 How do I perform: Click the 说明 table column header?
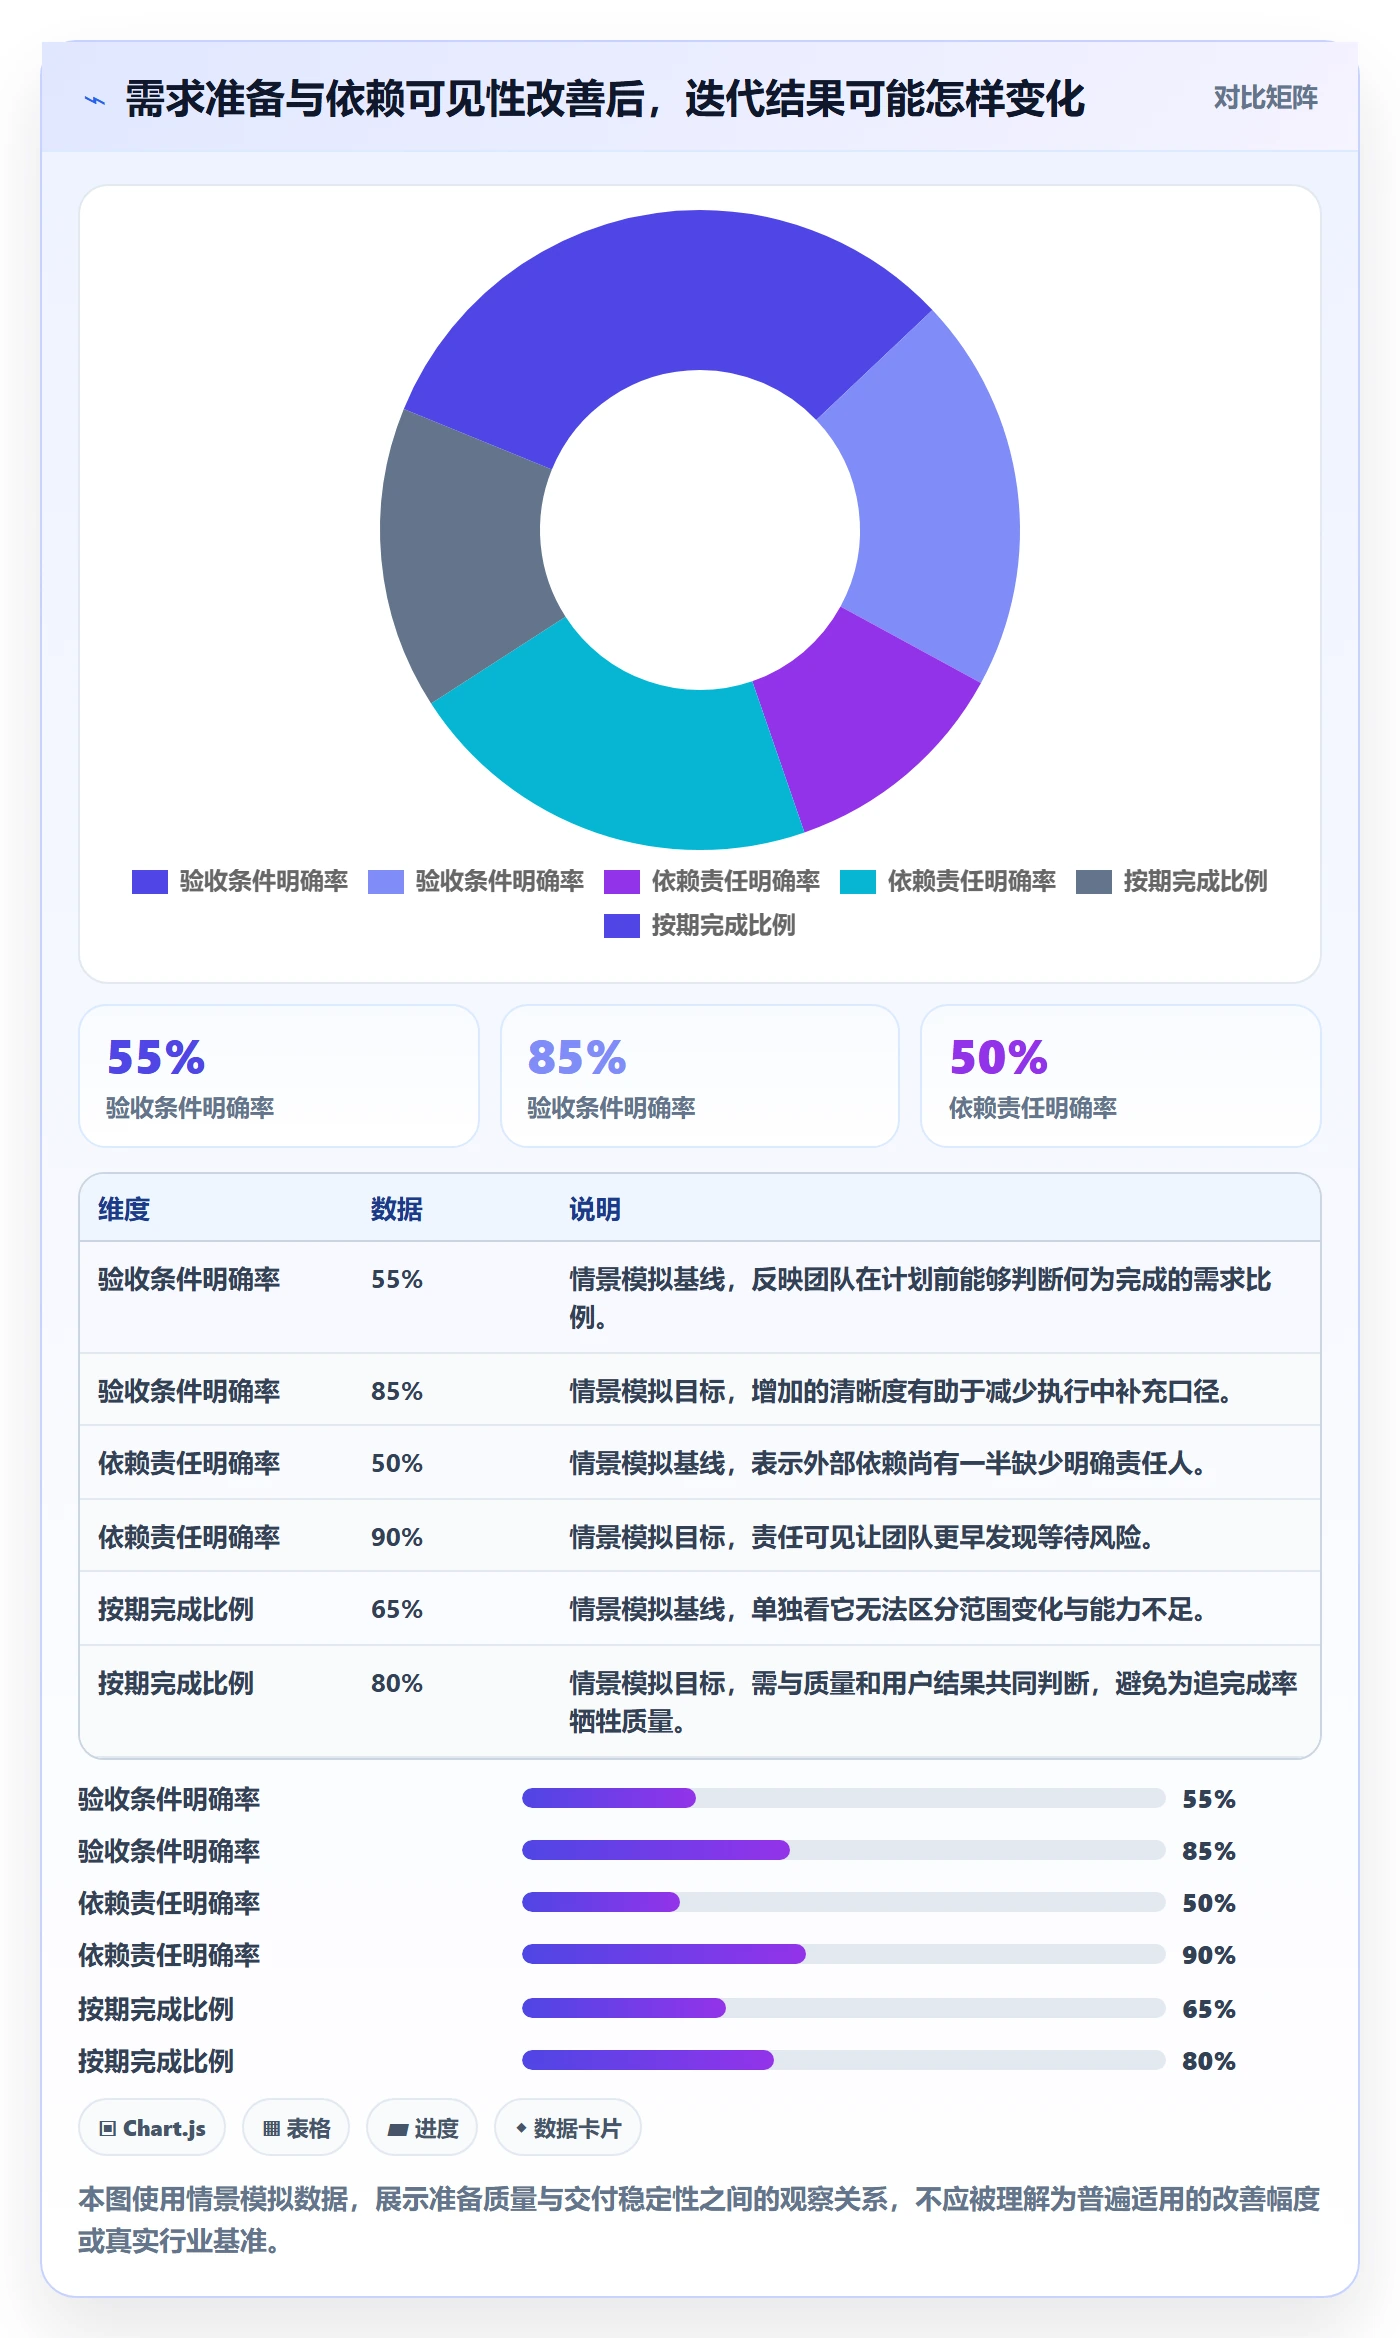595,1209
